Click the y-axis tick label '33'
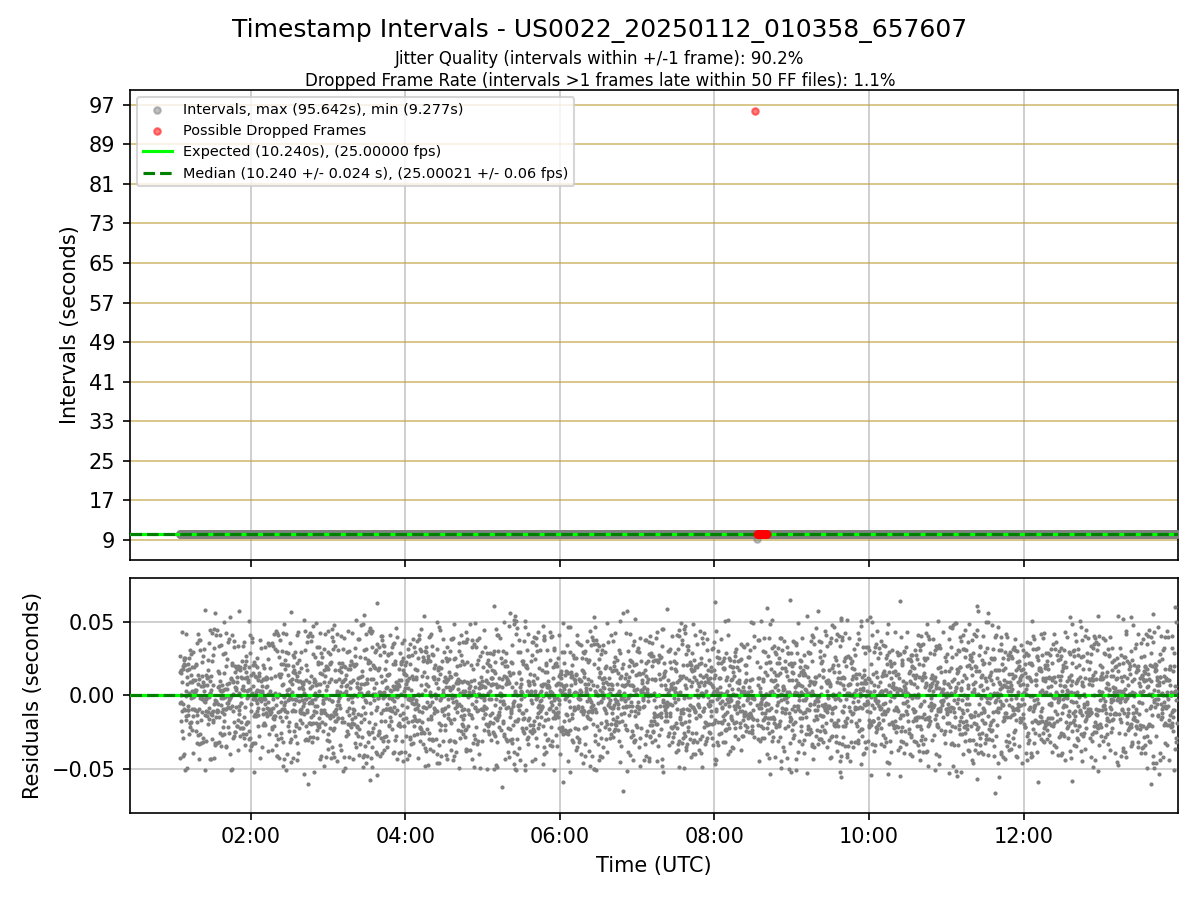This screenshot has width=1200, height=900. pos(102,421)
